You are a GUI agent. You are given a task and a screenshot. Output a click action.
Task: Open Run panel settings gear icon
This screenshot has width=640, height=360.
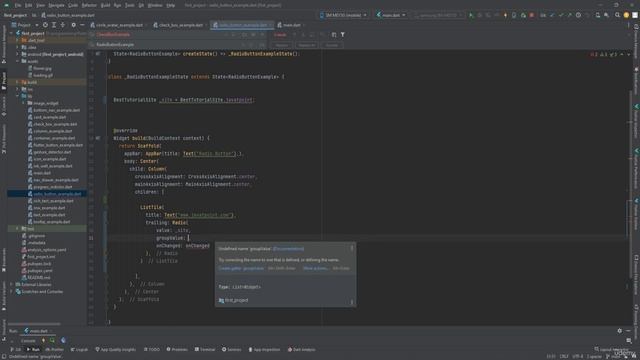click(x=620, y=331)
